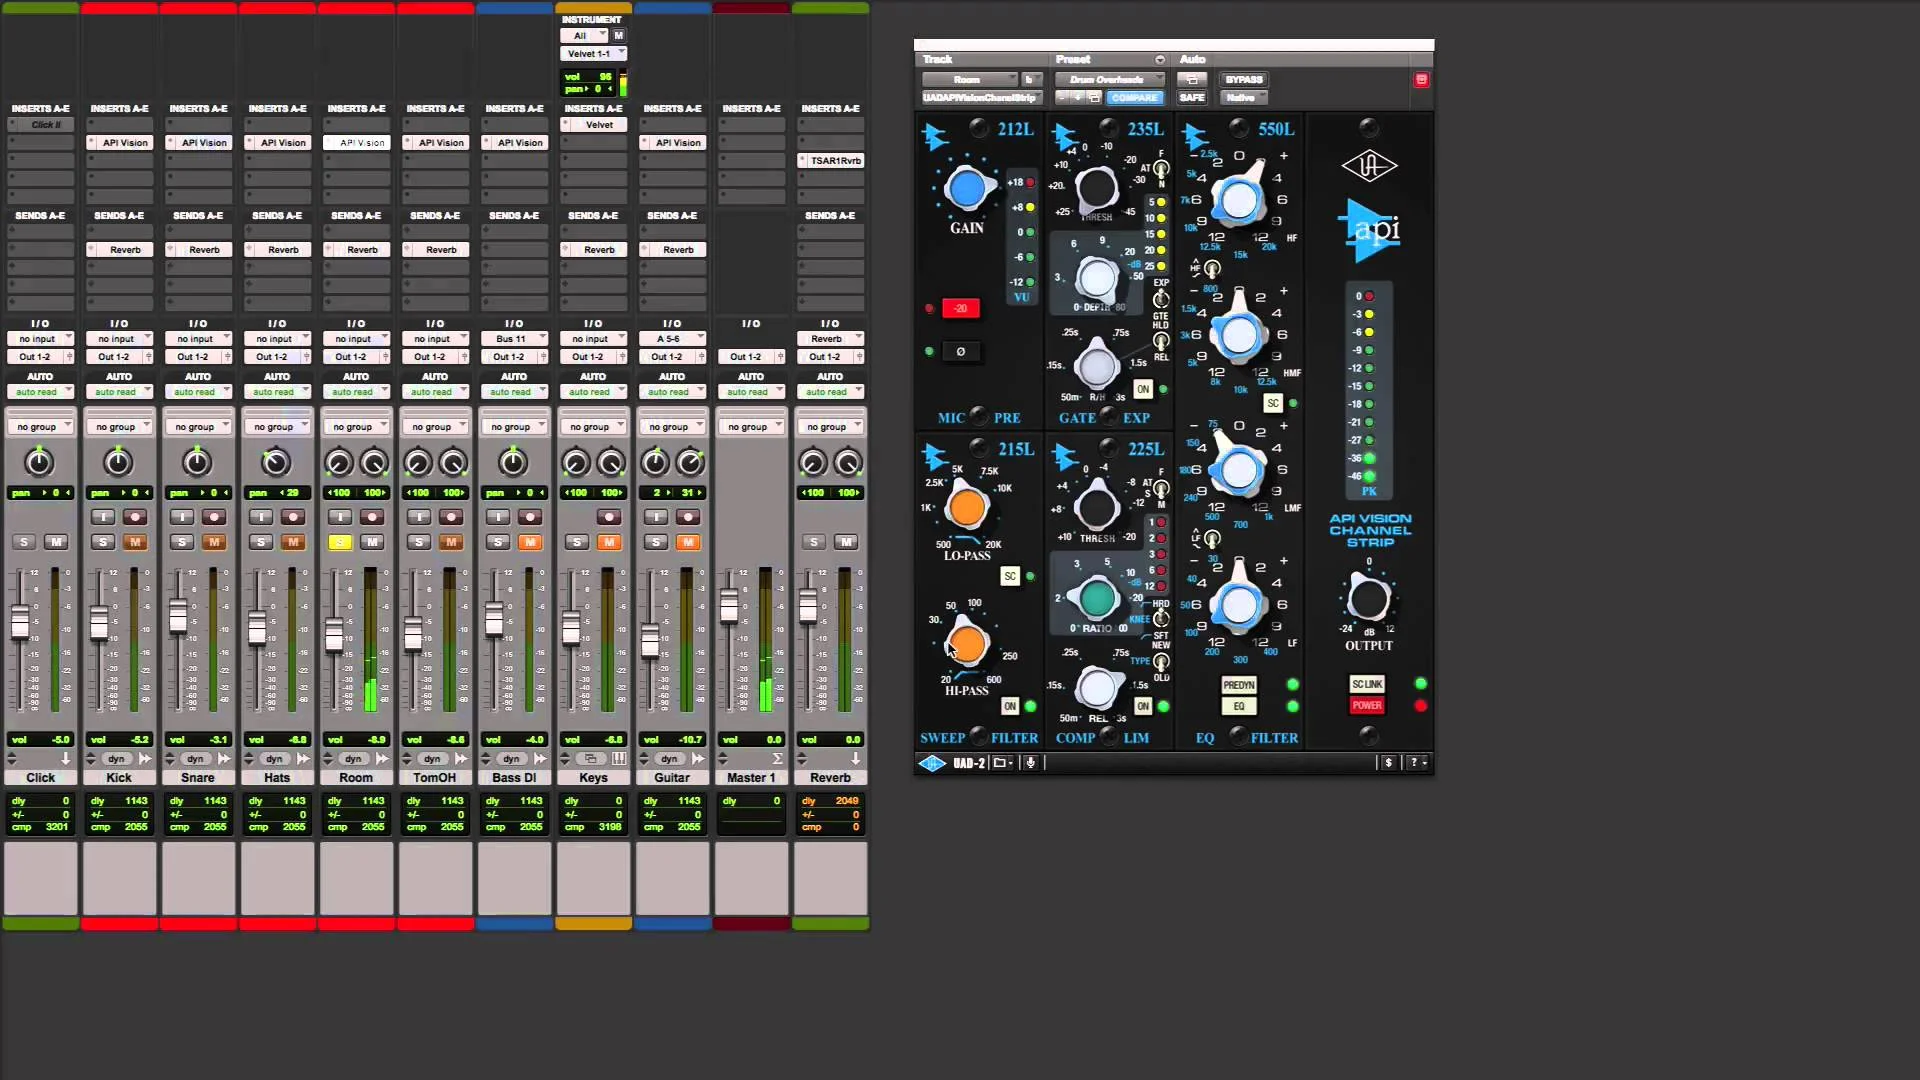Open Bass DI input Bus 11 dropdown

[x=513, y=339]
